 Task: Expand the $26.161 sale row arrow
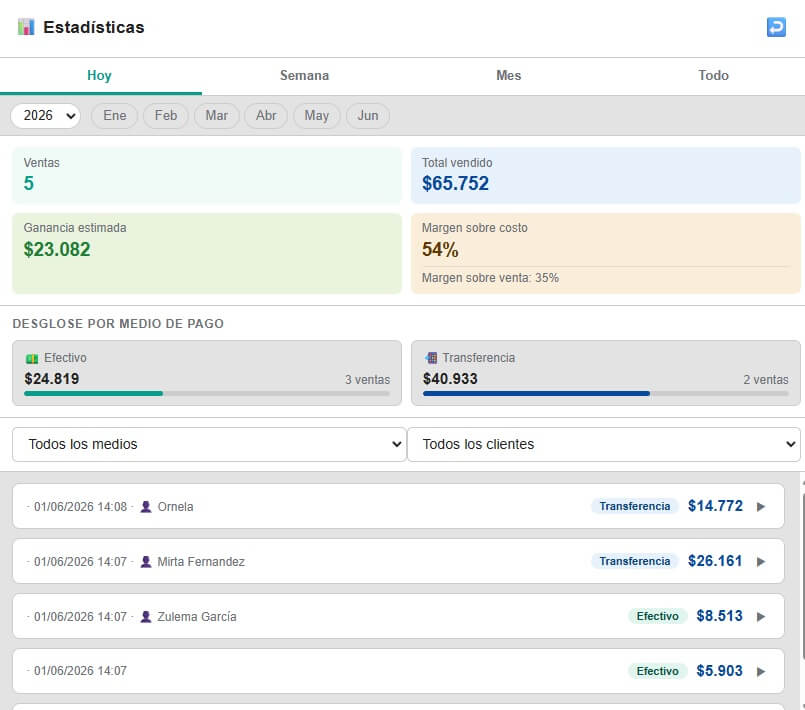761,562
